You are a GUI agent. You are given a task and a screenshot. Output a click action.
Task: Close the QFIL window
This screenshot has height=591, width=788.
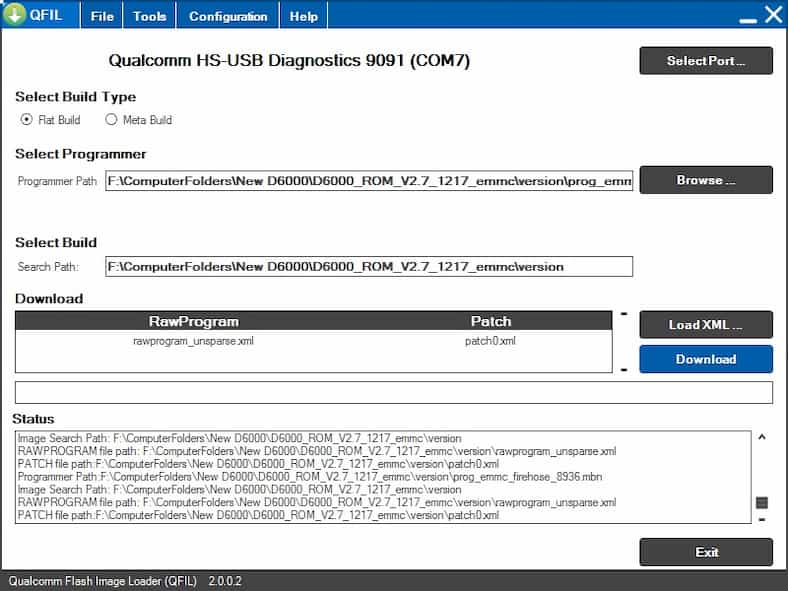pyautogui.click(x=773, y=15)
